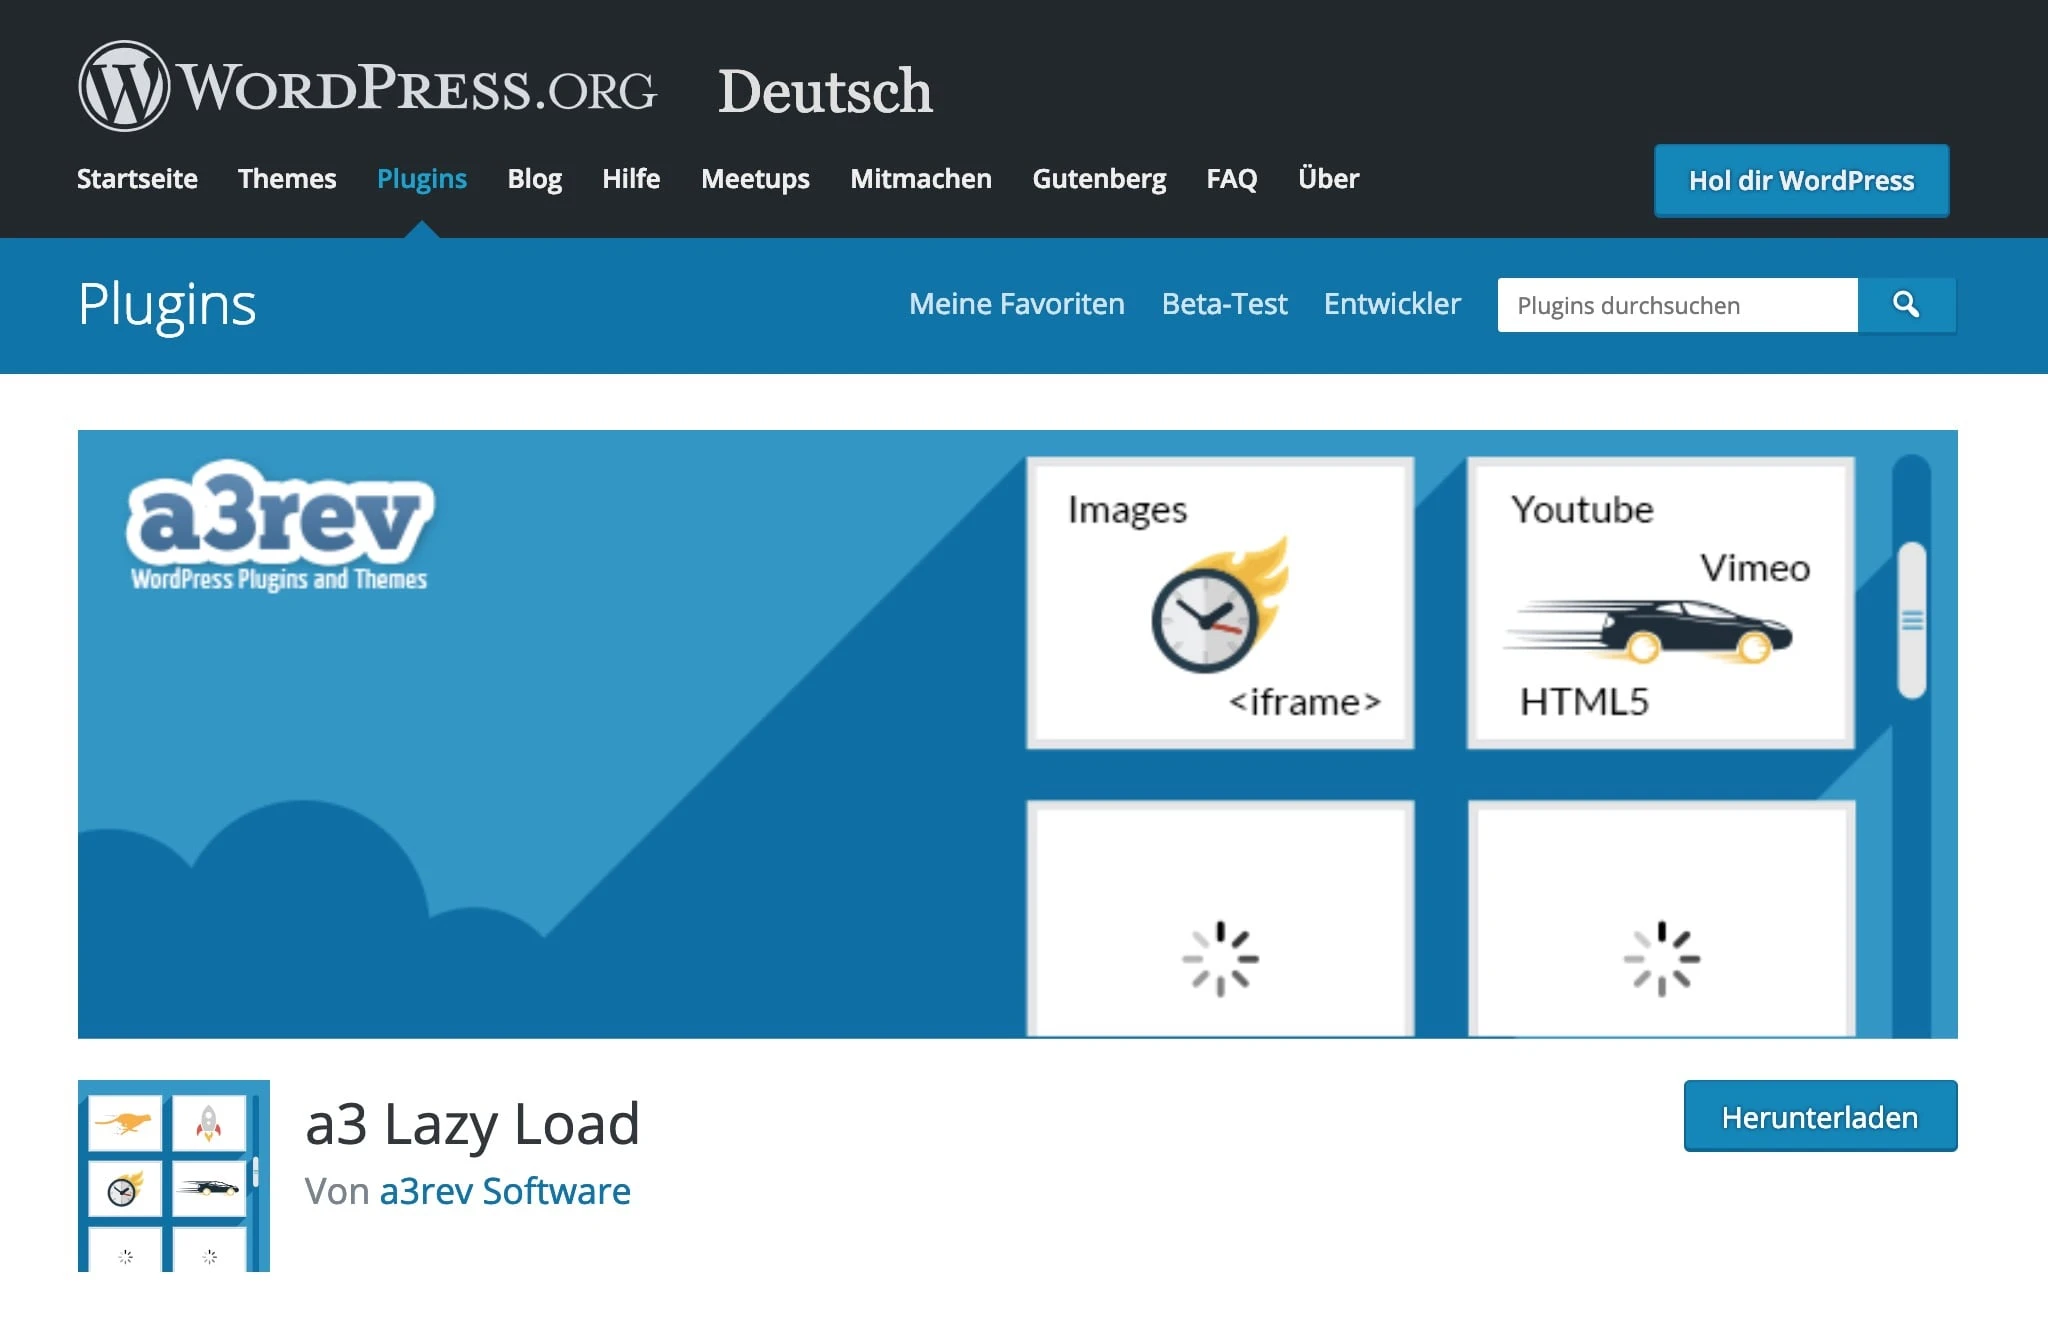This screenshot has height=1320, width=2048.
Task: Click the Herunterladen download button
Action: pos(1819,1117)
